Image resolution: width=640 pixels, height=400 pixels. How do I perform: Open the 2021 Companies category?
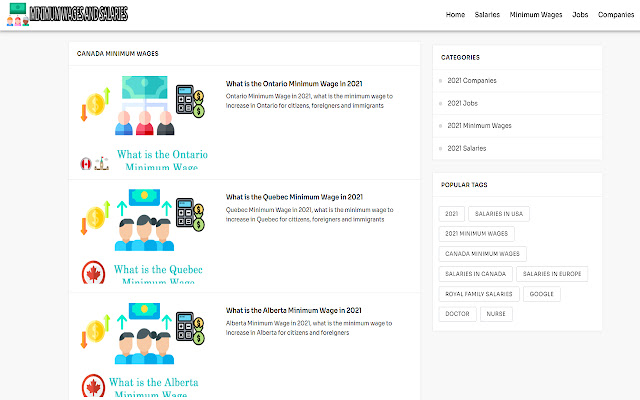pyautogui.click(x=472, y=81)
